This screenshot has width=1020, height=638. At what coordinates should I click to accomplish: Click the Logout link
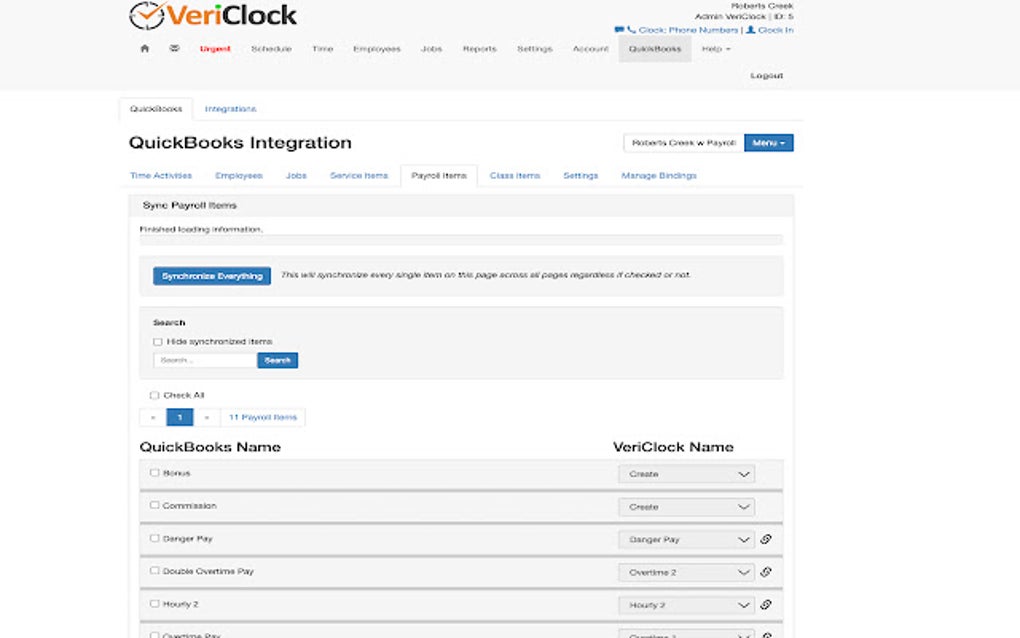(x=766, y=74)
